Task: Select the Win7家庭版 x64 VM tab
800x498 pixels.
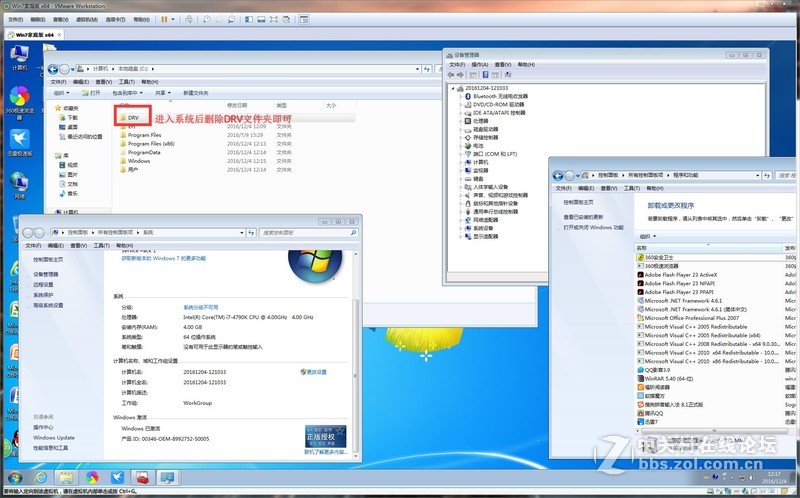Action: coord(34,35)
